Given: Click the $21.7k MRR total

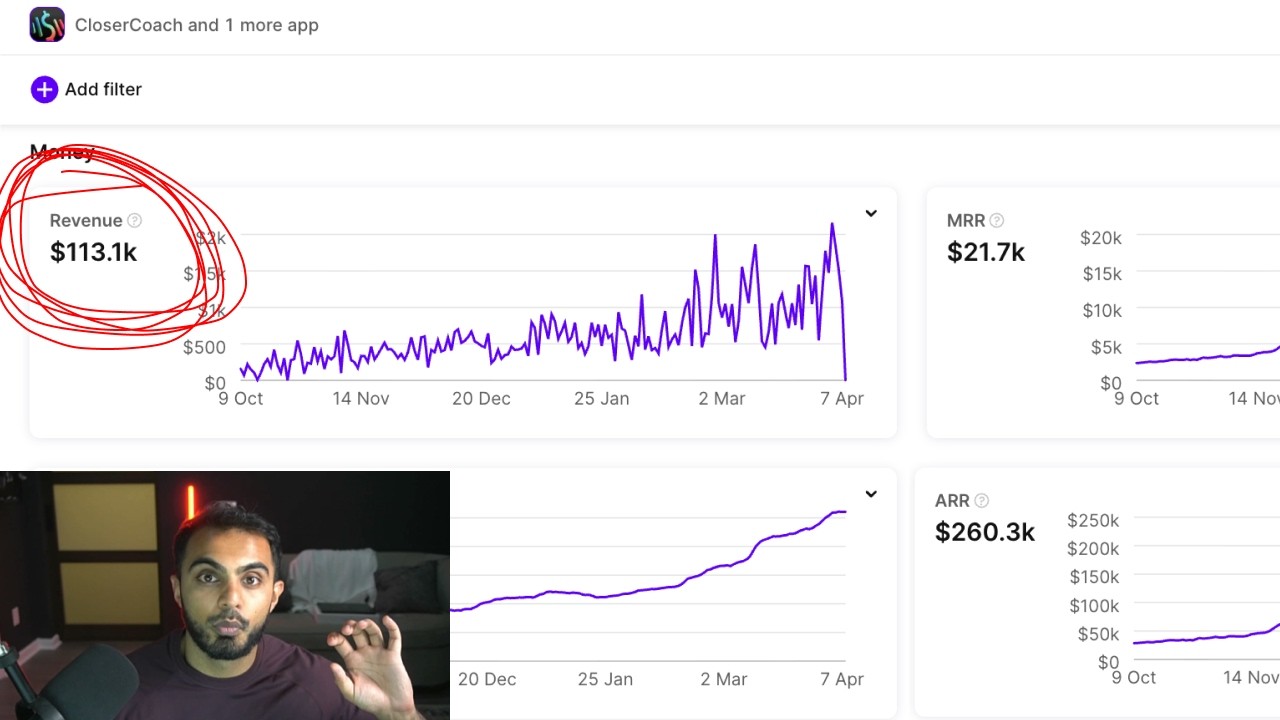Looking at the screenshot, I should pos(985,252).
